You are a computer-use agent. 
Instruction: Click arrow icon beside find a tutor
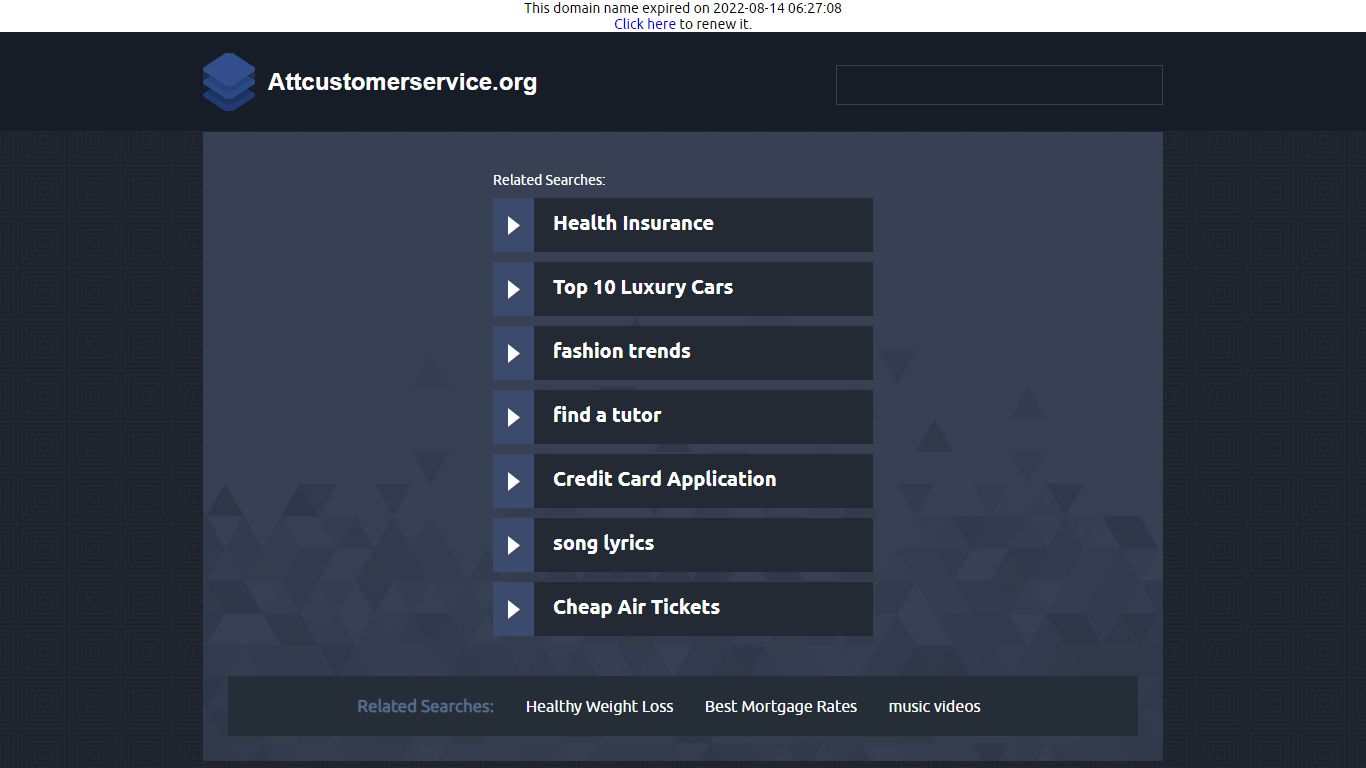click(x=514, y=417)
